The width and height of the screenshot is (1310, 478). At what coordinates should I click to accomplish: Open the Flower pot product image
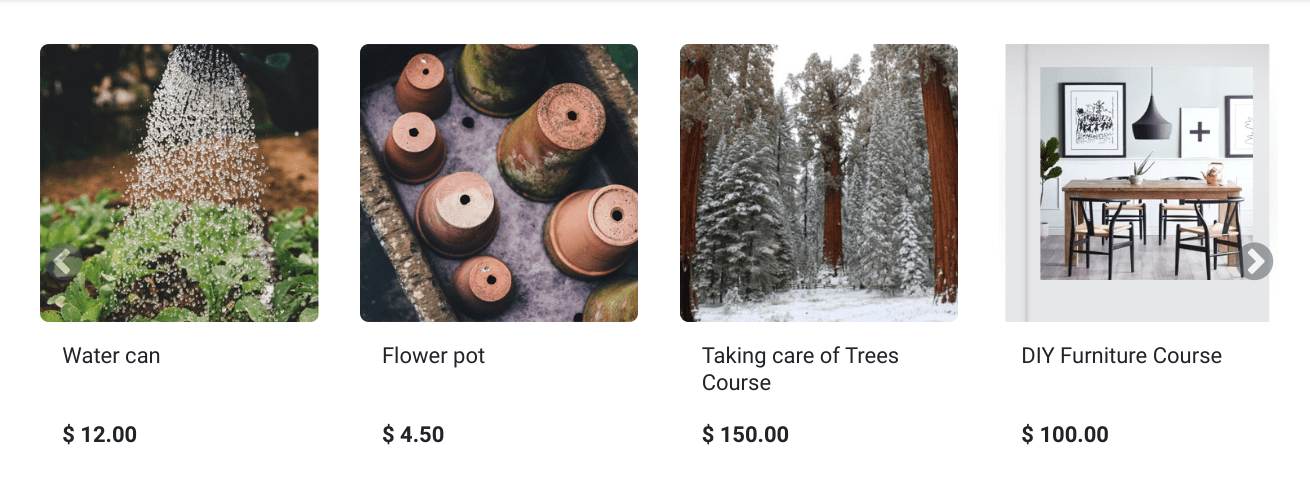pyautogui.click(x=498, y=182)
